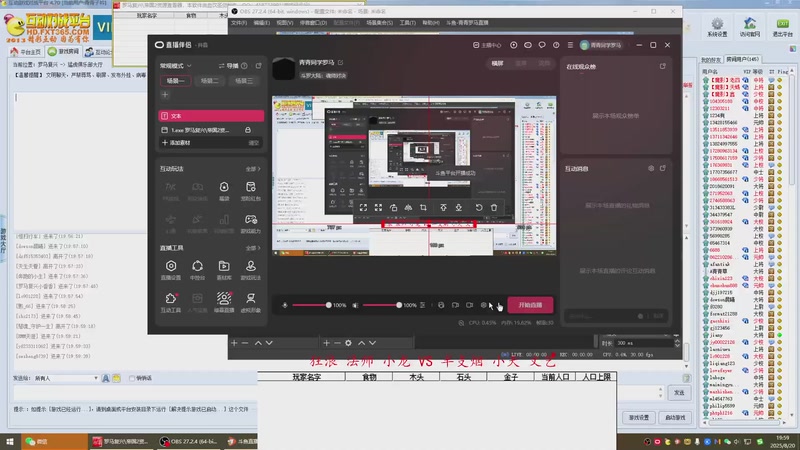Click the live preview canvas thumbnail
The image size is (800, 450).
[414, 176]
